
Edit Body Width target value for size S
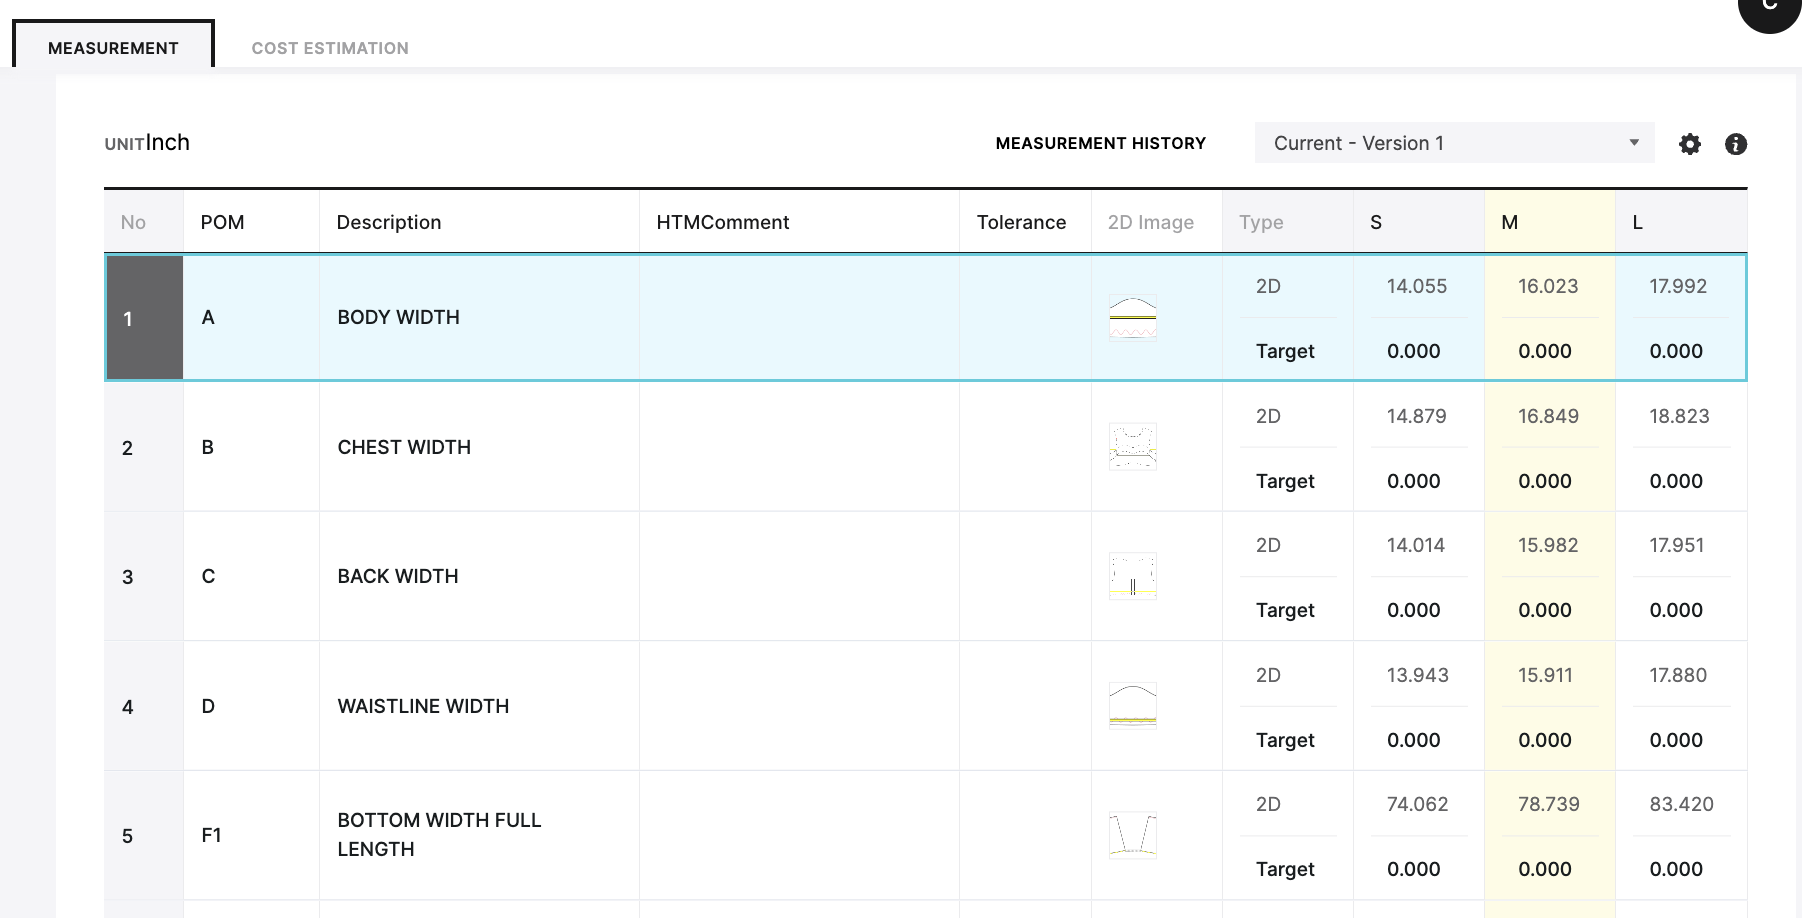click(1414, 351)
